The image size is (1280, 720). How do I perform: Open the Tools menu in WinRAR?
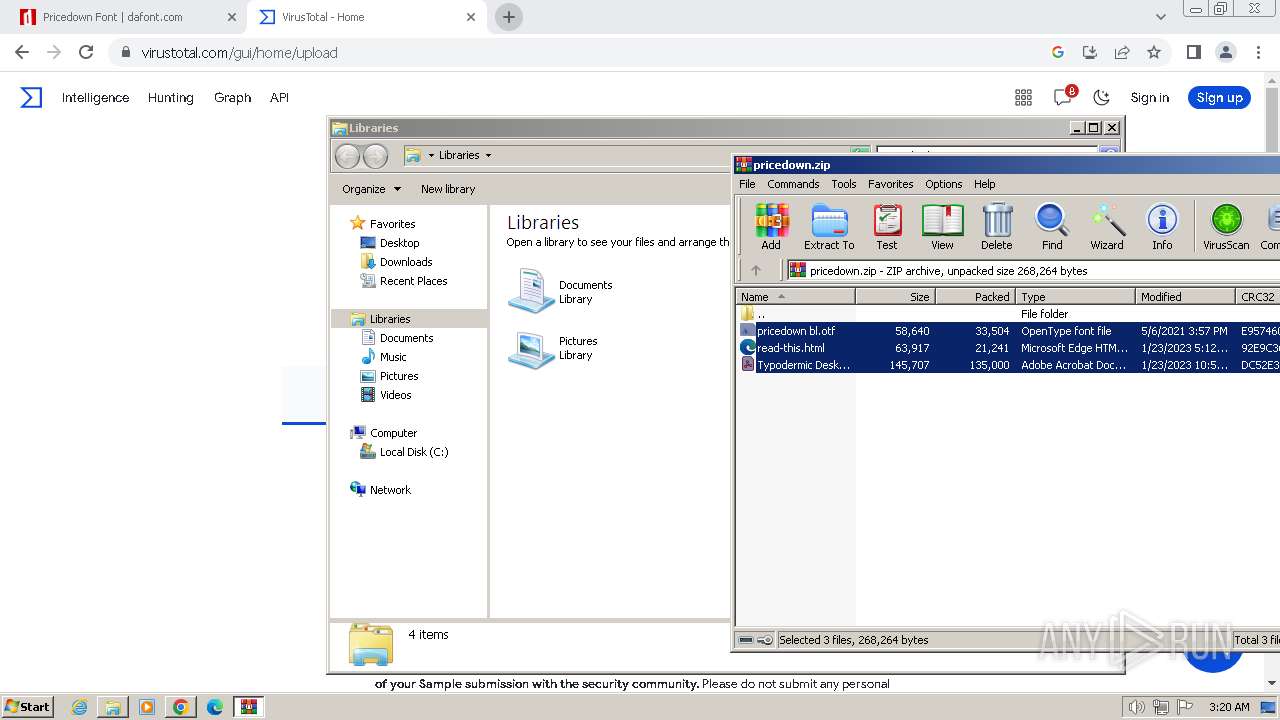tap(844, 184)
